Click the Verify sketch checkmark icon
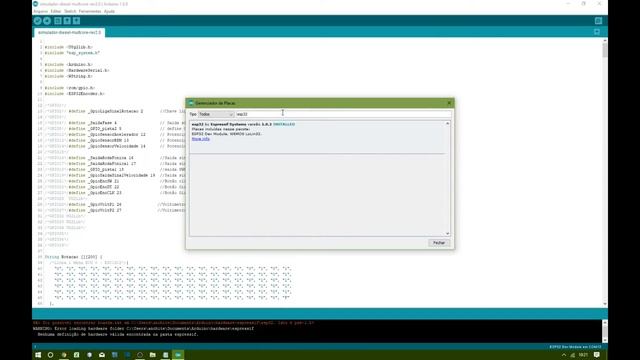 point(38,21)
